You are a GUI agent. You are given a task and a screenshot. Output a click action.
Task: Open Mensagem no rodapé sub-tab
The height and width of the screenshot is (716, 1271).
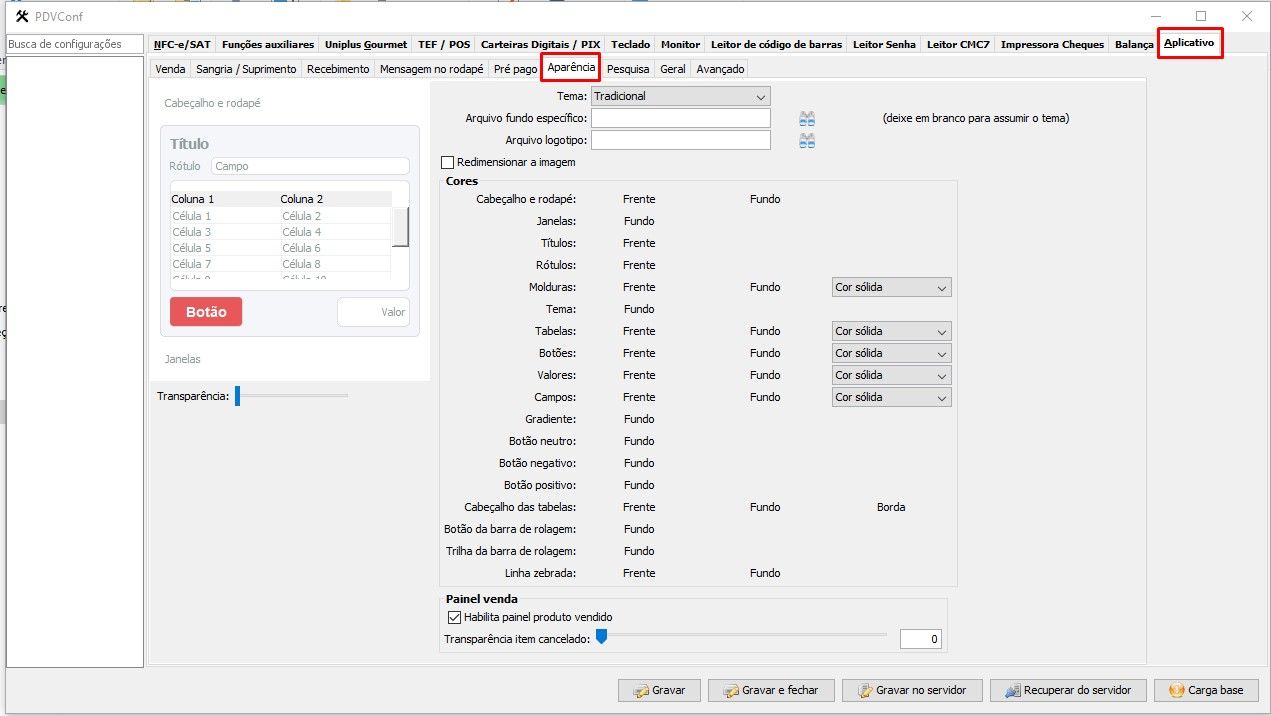click(431, 69)
